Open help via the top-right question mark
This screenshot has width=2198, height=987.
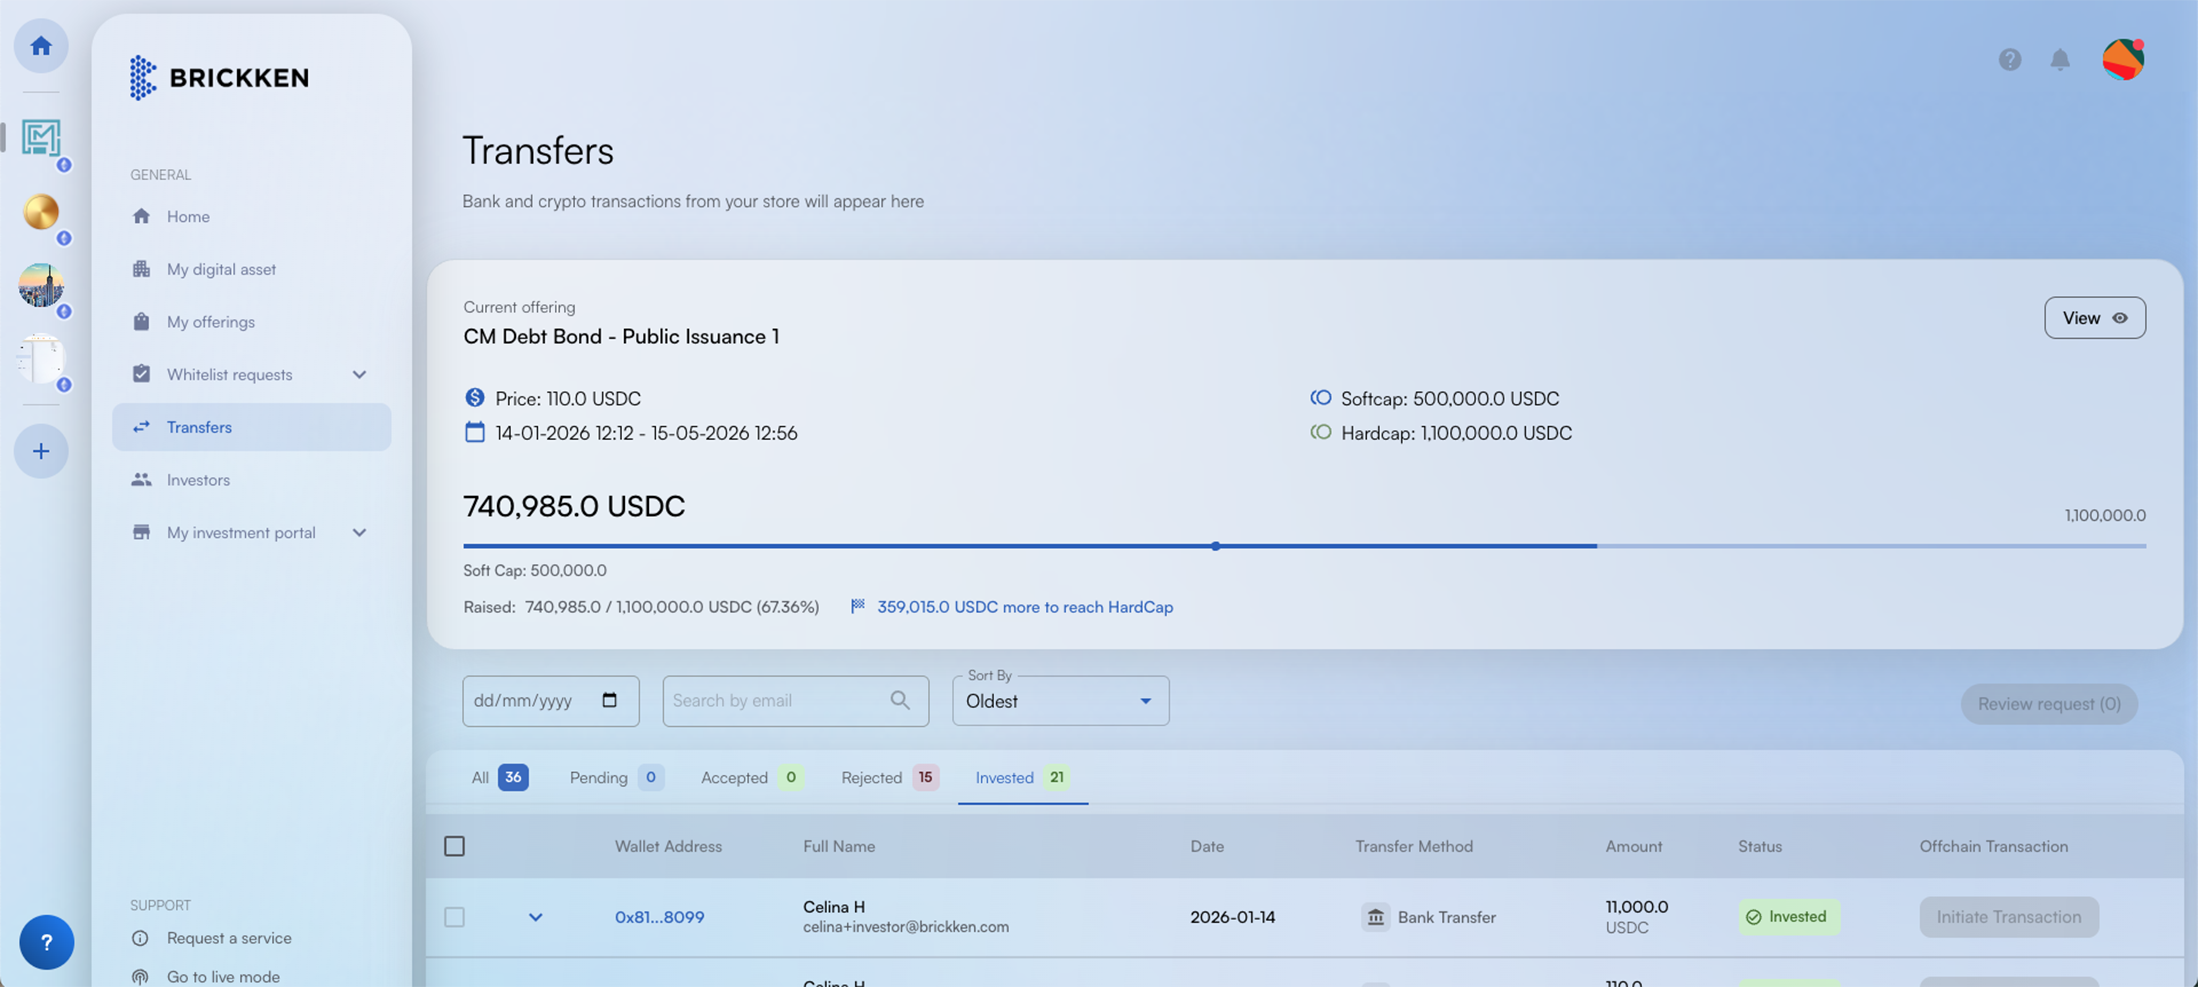pos(2010,60)
